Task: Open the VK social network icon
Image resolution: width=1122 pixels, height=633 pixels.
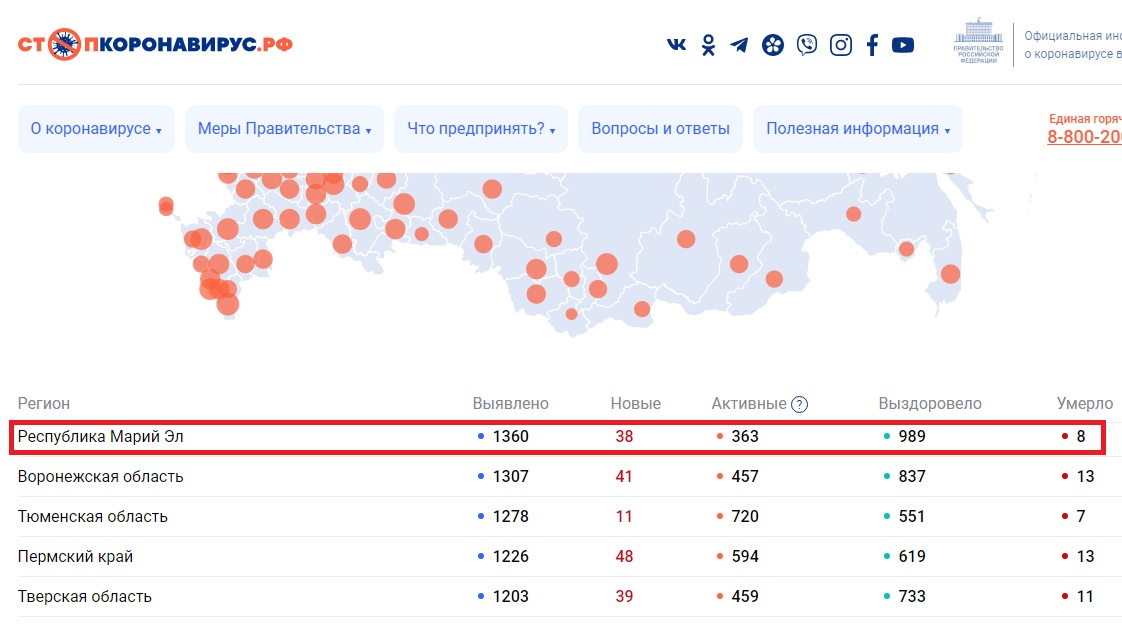Action: pyautogui.click(x=677, y=45)
